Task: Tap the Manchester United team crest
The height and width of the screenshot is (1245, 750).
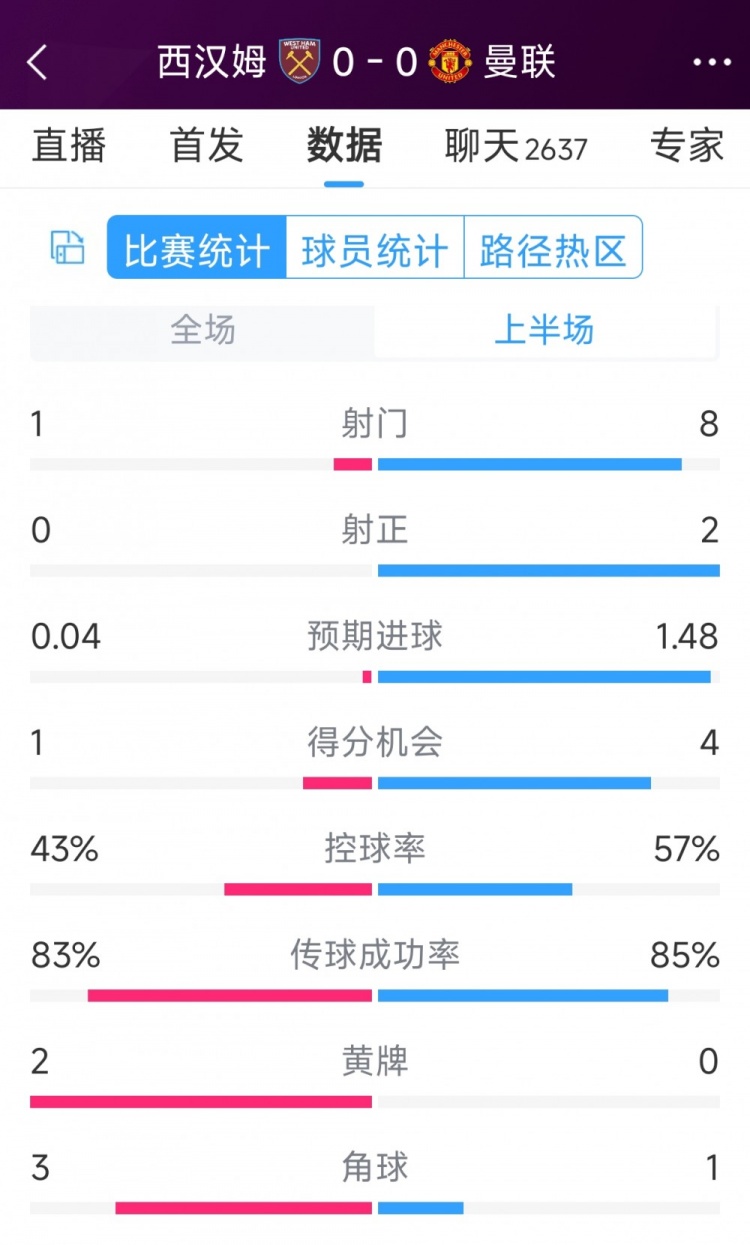Action: [450, 62]
